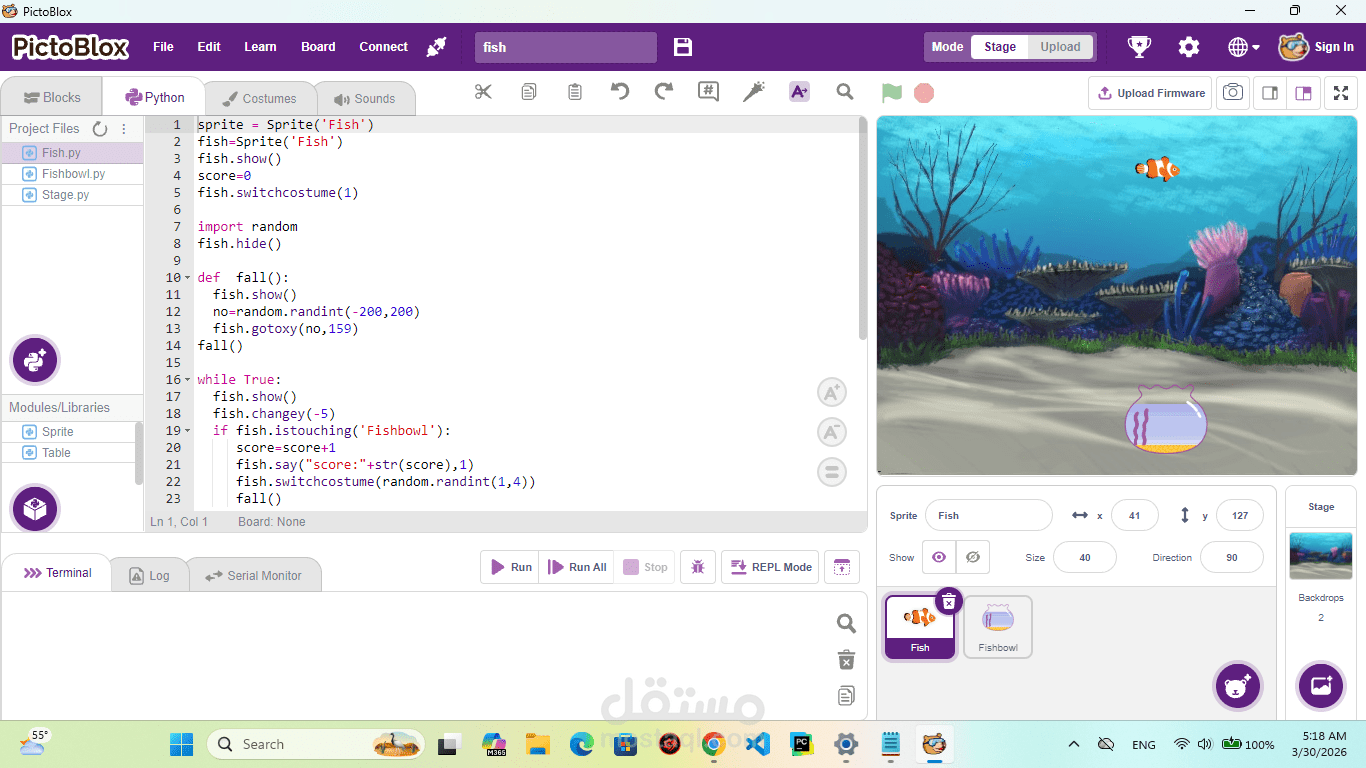1366x768 pixels.
Task: Click the debug bug icon
Action: coord(698,567)
